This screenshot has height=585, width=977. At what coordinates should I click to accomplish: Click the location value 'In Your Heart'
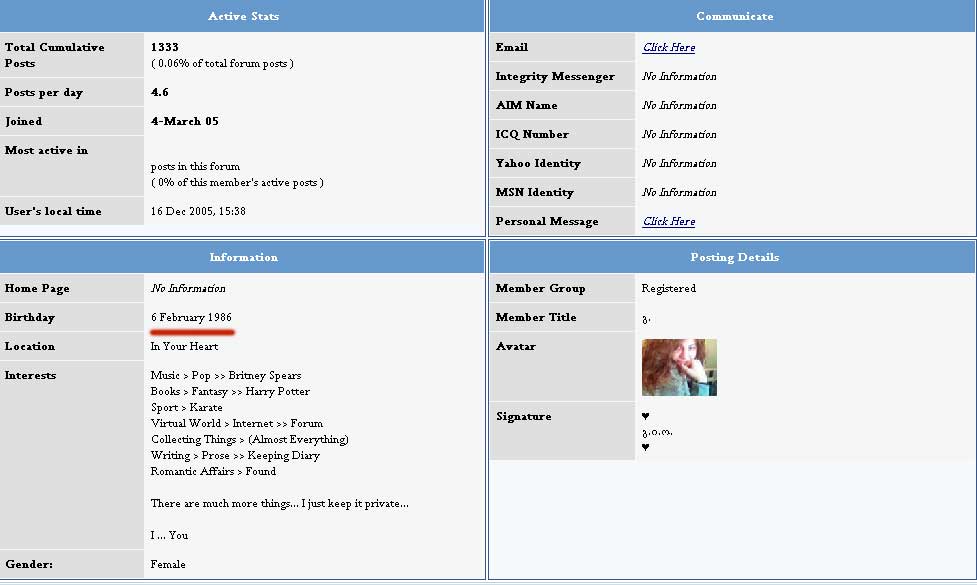pos(184,346)
